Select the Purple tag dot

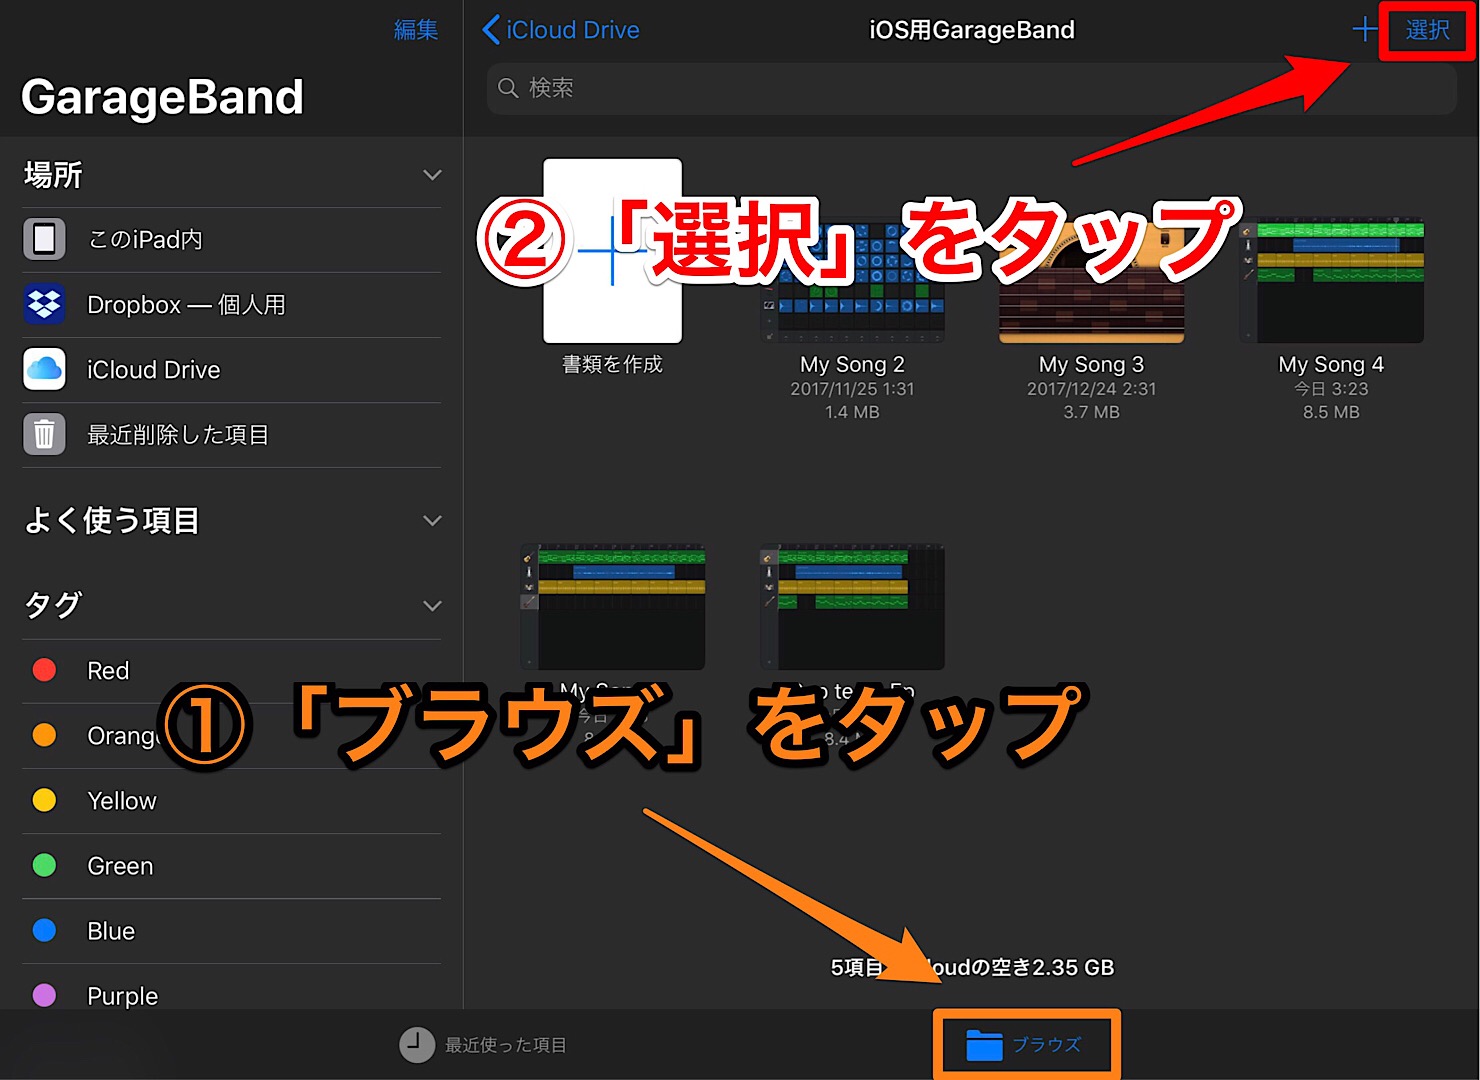44,995
